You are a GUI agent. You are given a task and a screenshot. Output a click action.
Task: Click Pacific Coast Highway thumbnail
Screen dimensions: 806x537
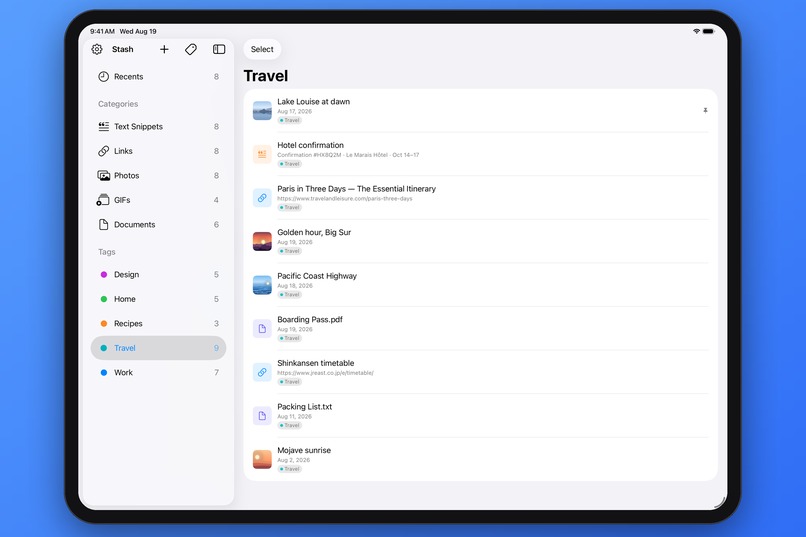[x=262, y=285]
